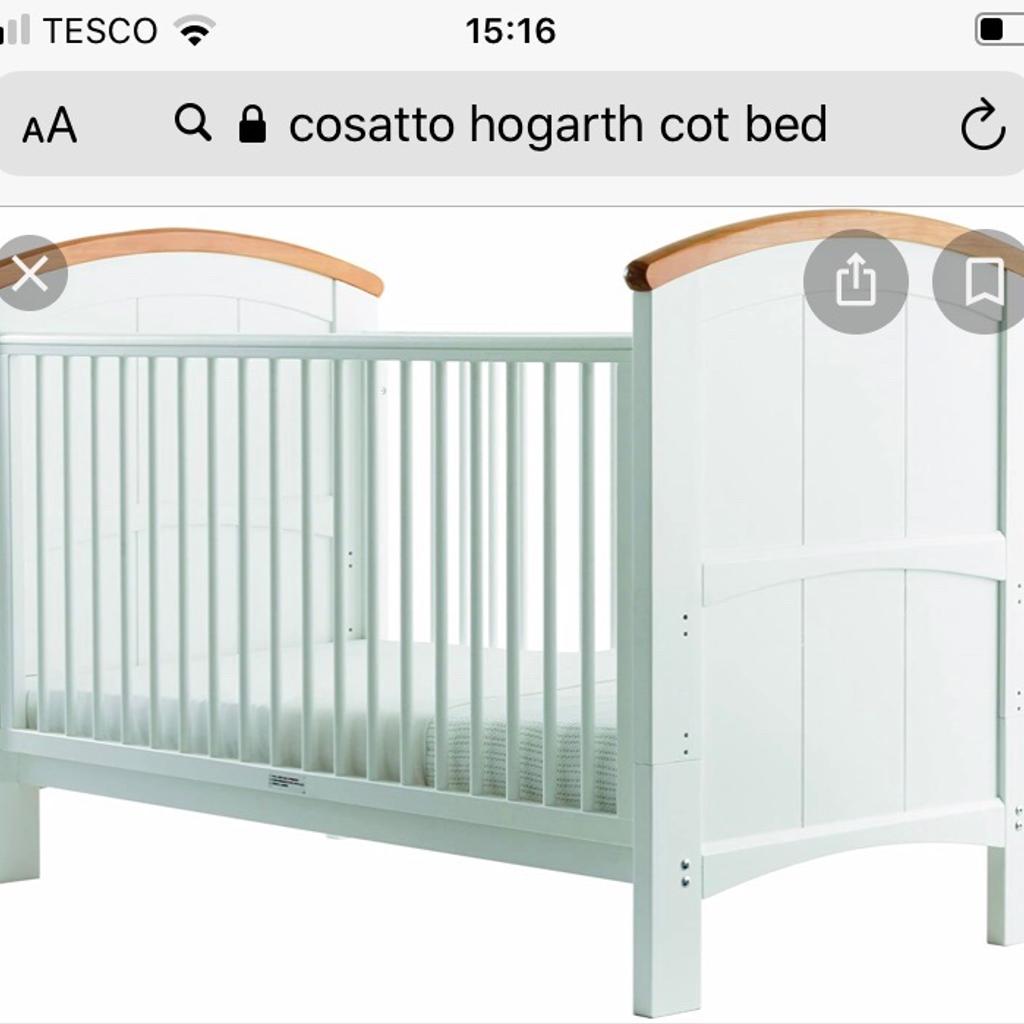Open the AA text size menu
The width and height of the screenshot is (1024, 1024).
(50, 125)
